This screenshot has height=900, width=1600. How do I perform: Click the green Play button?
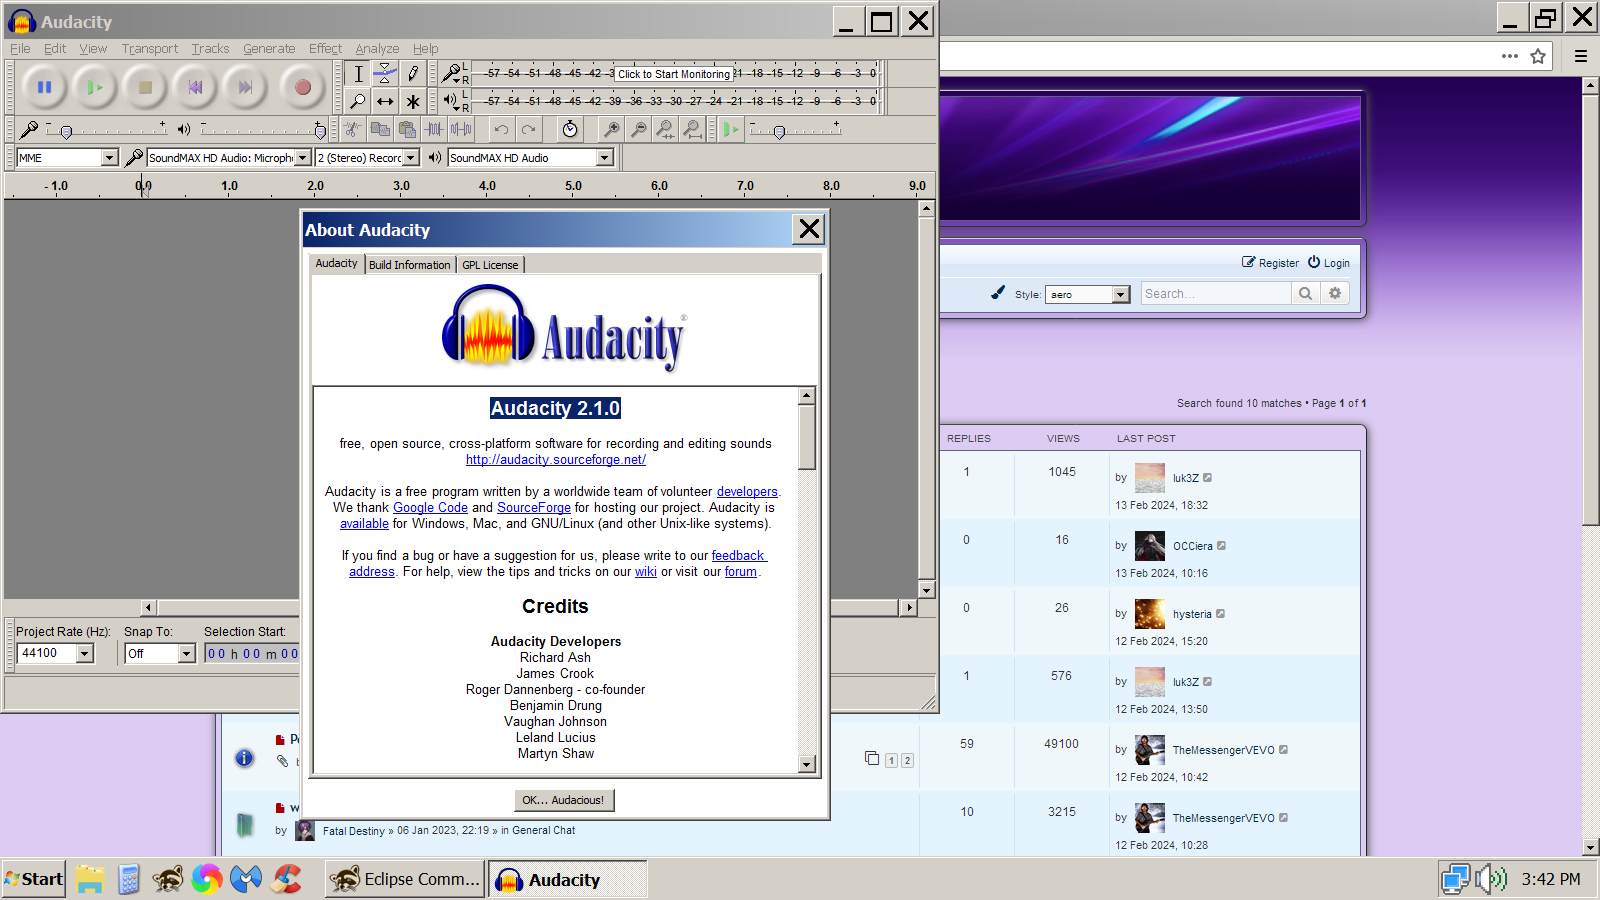pyautogui.click(x=94, y=88)
